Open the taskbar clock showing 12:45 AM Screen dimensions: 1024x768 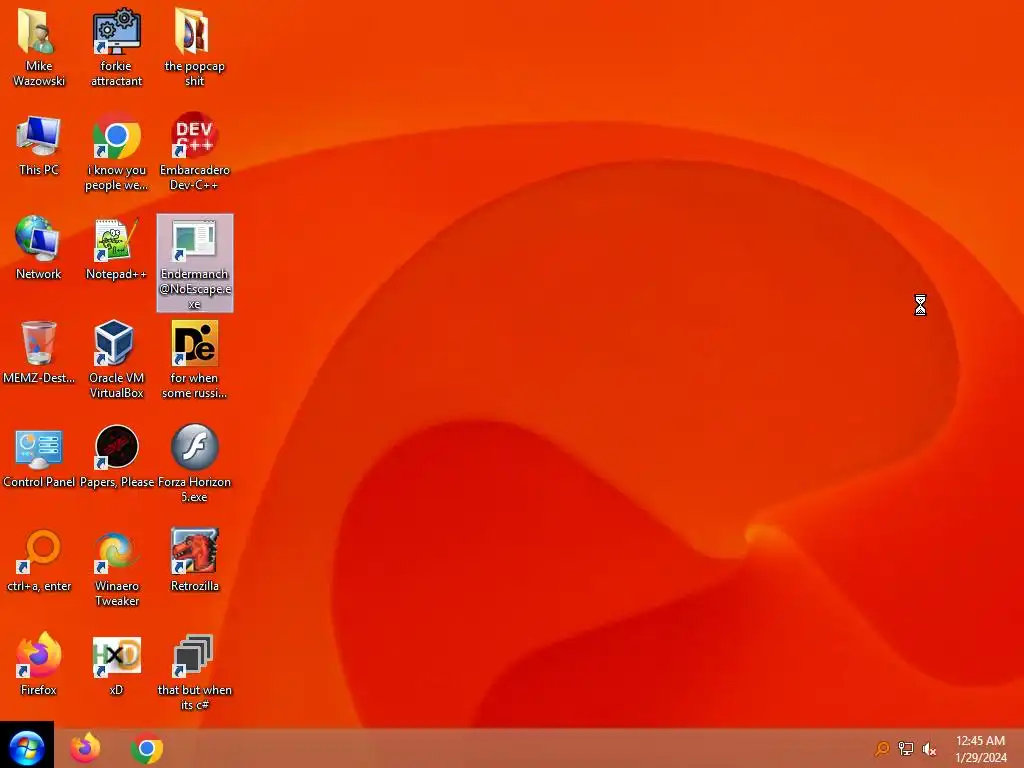[981, 748]
